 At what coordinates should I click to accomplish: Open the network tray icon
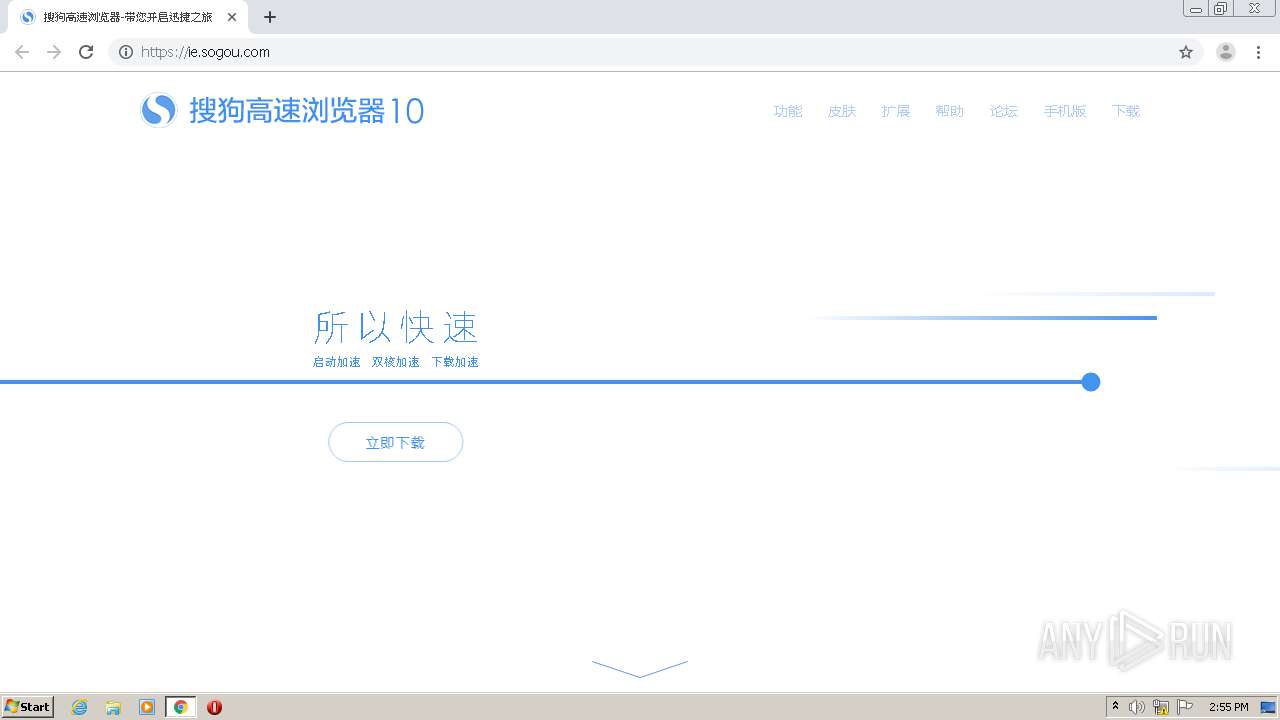pos(1161,707)
